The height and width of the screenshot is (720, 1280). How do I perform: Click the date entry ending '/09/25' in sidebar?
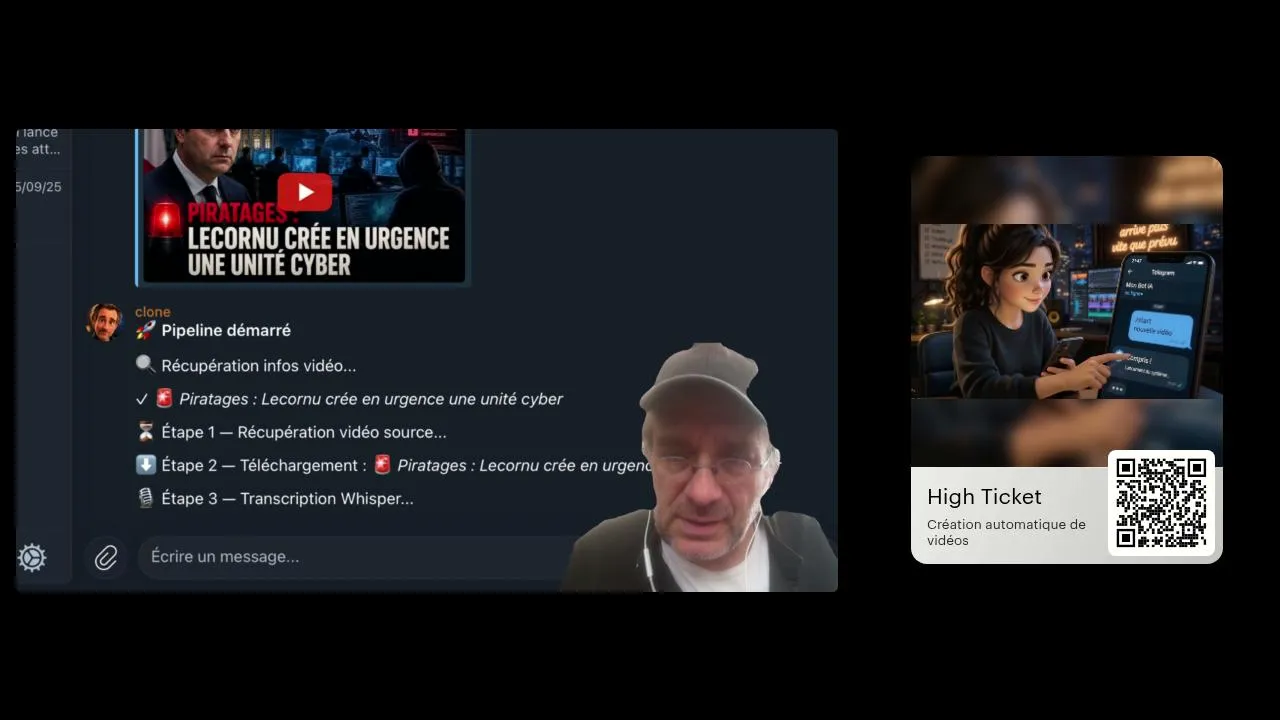click(39, 187)
